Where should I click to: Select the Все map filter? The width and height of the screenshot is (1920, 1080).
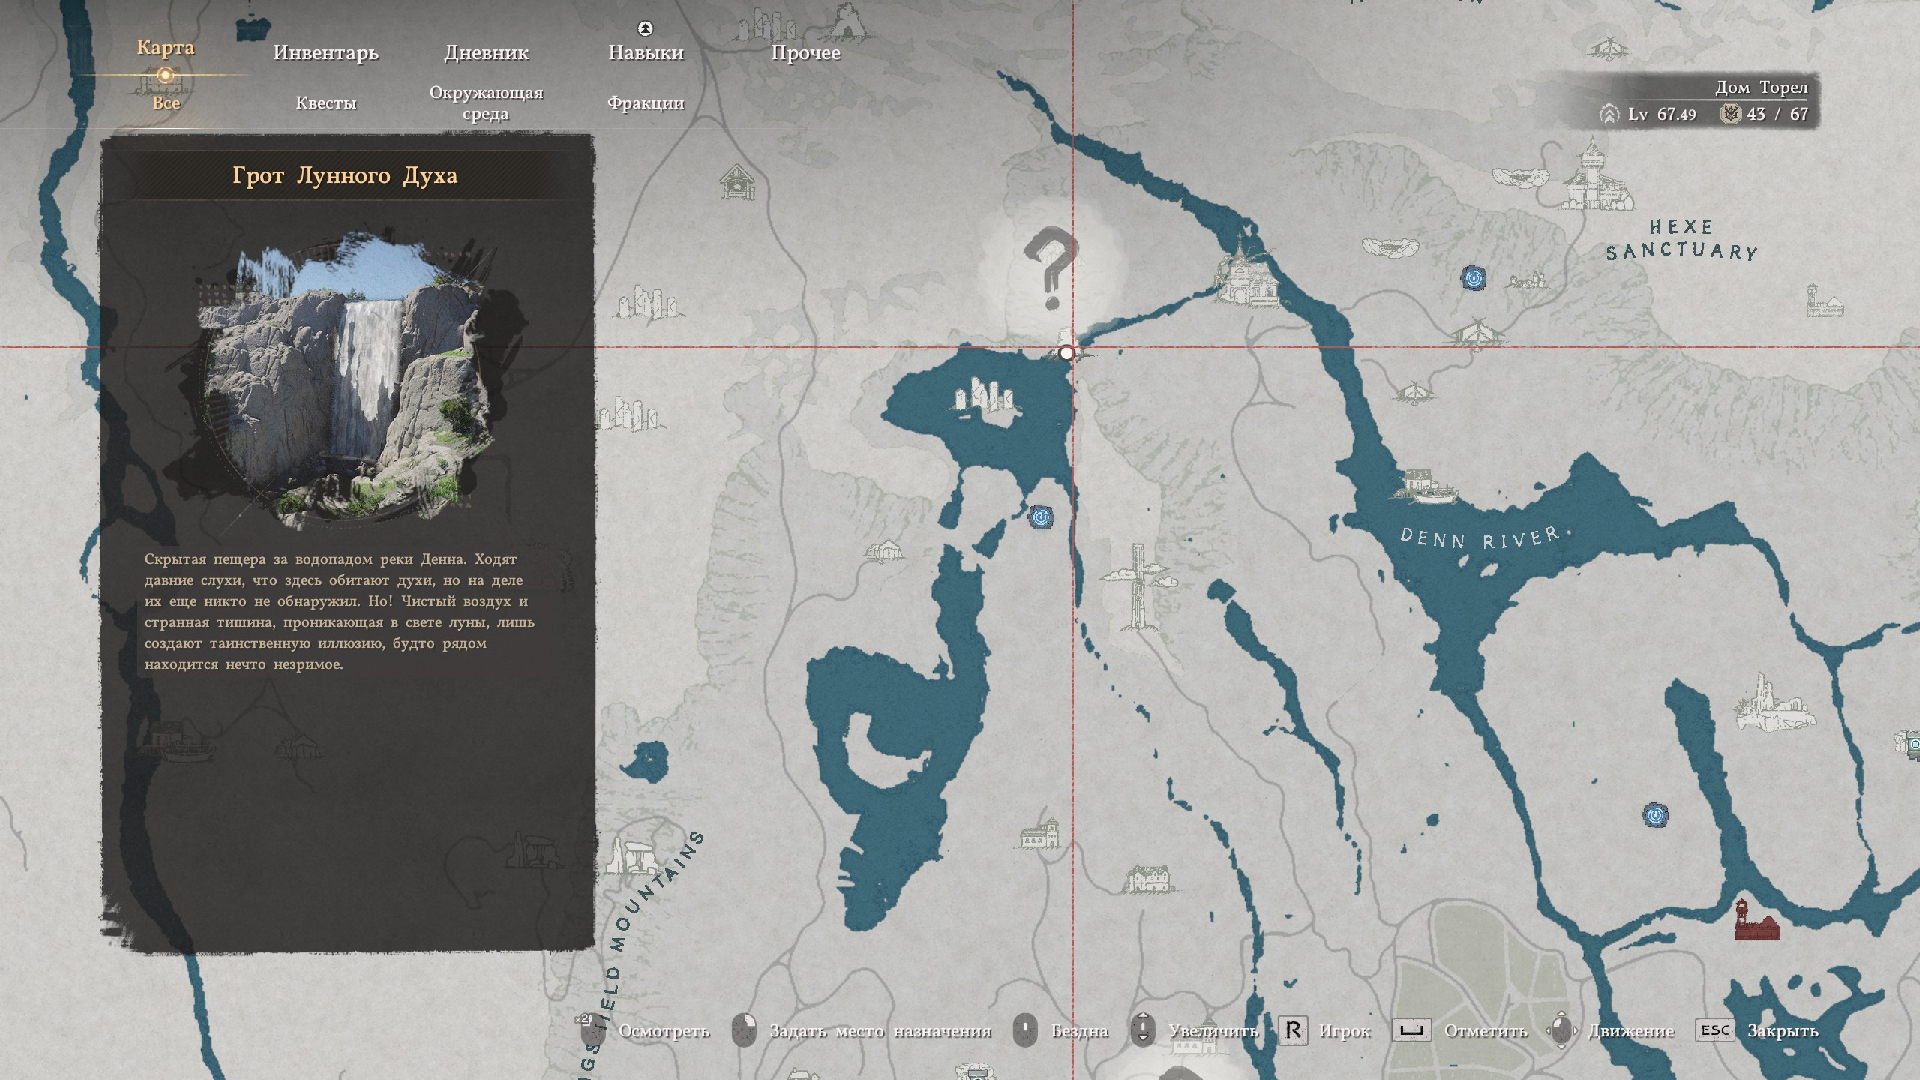[x=166, y=103]
